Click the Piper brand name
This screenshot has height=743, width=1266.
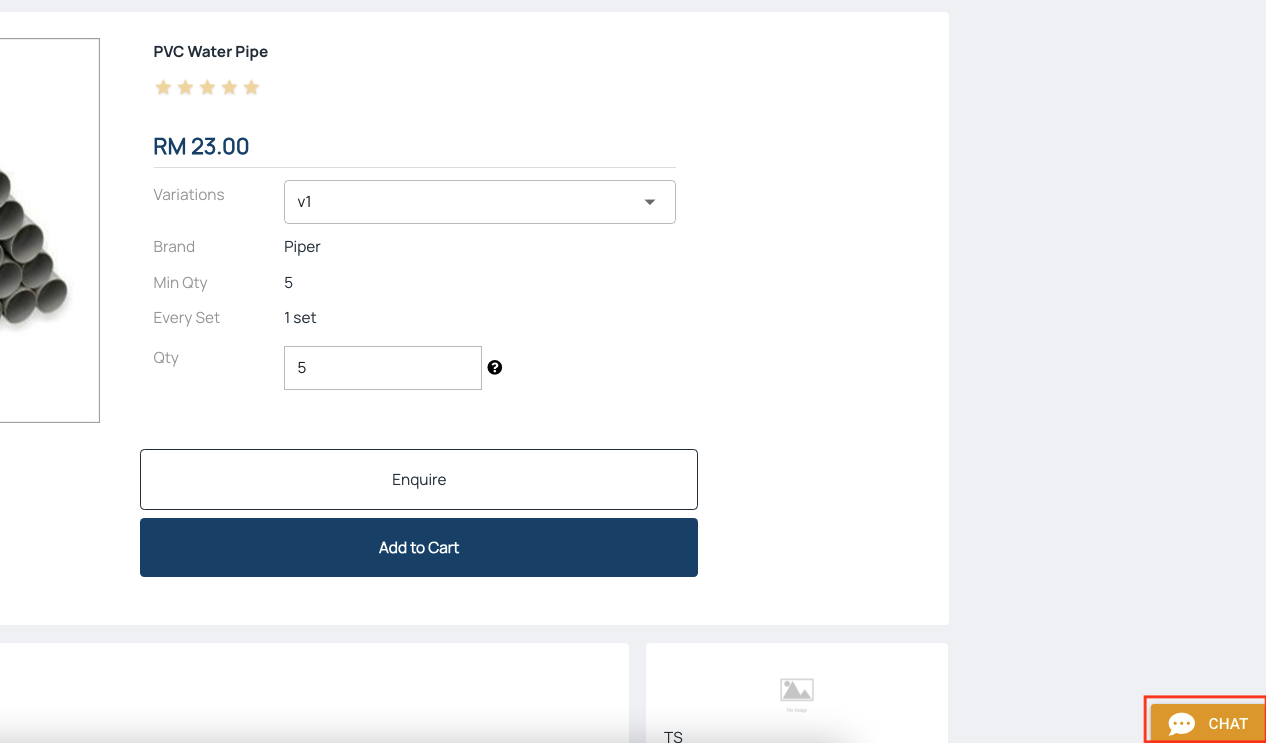pos(302,247)
